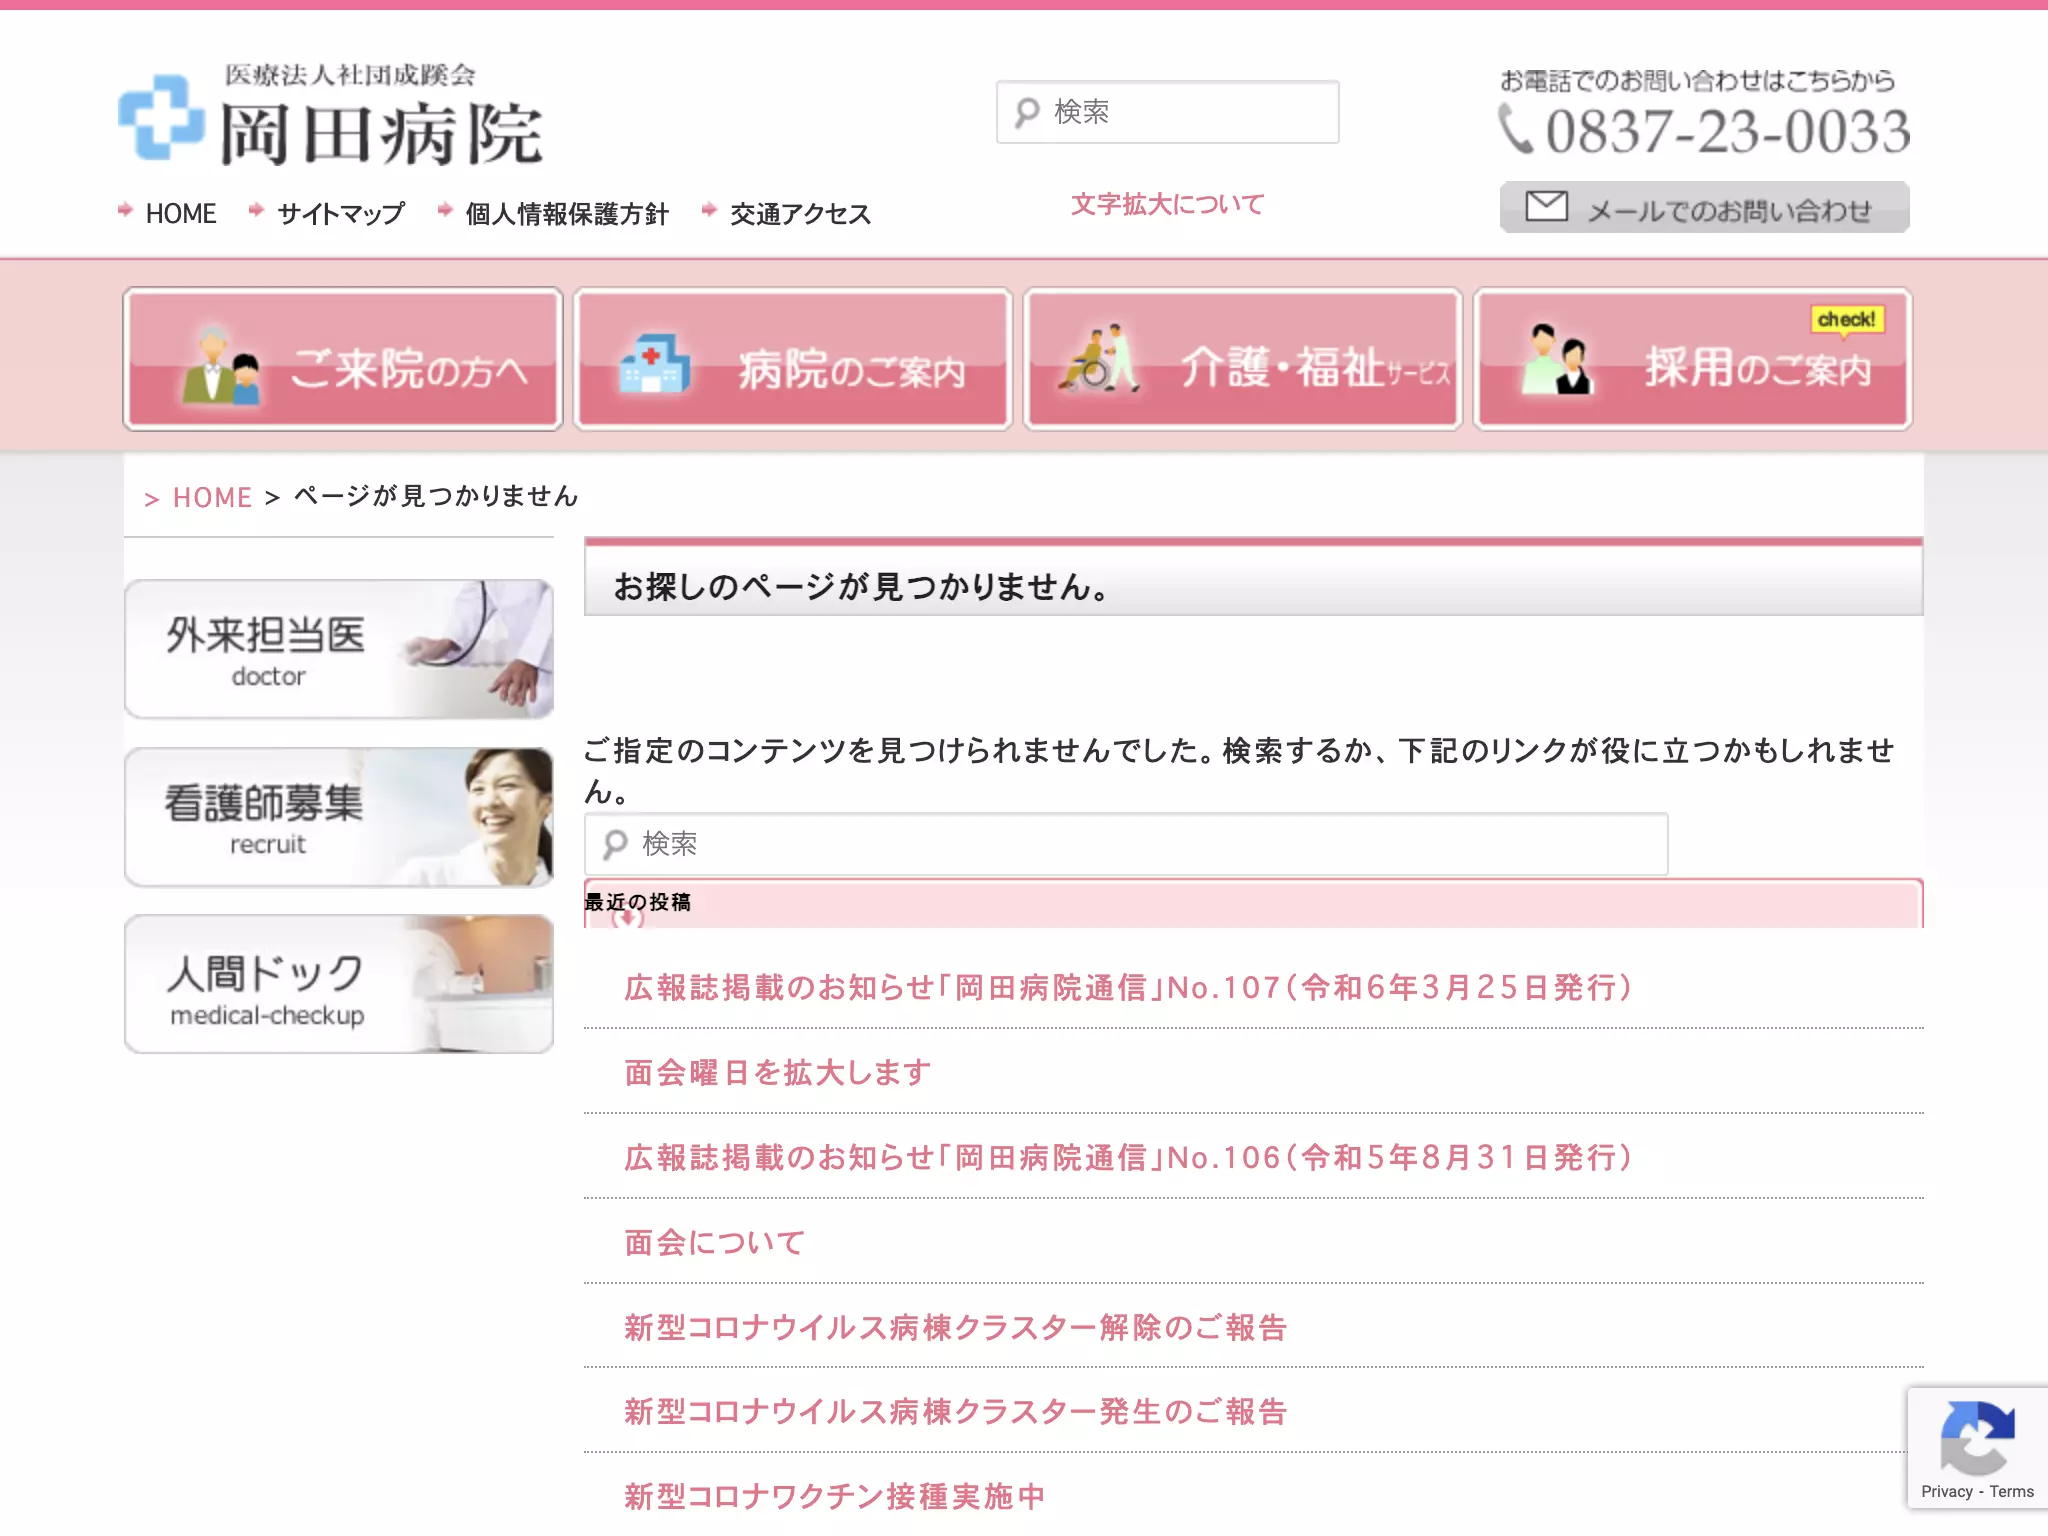The image size is (2048, 1536).
Task: Go to the HOME header link
Action: pos(180,214)
